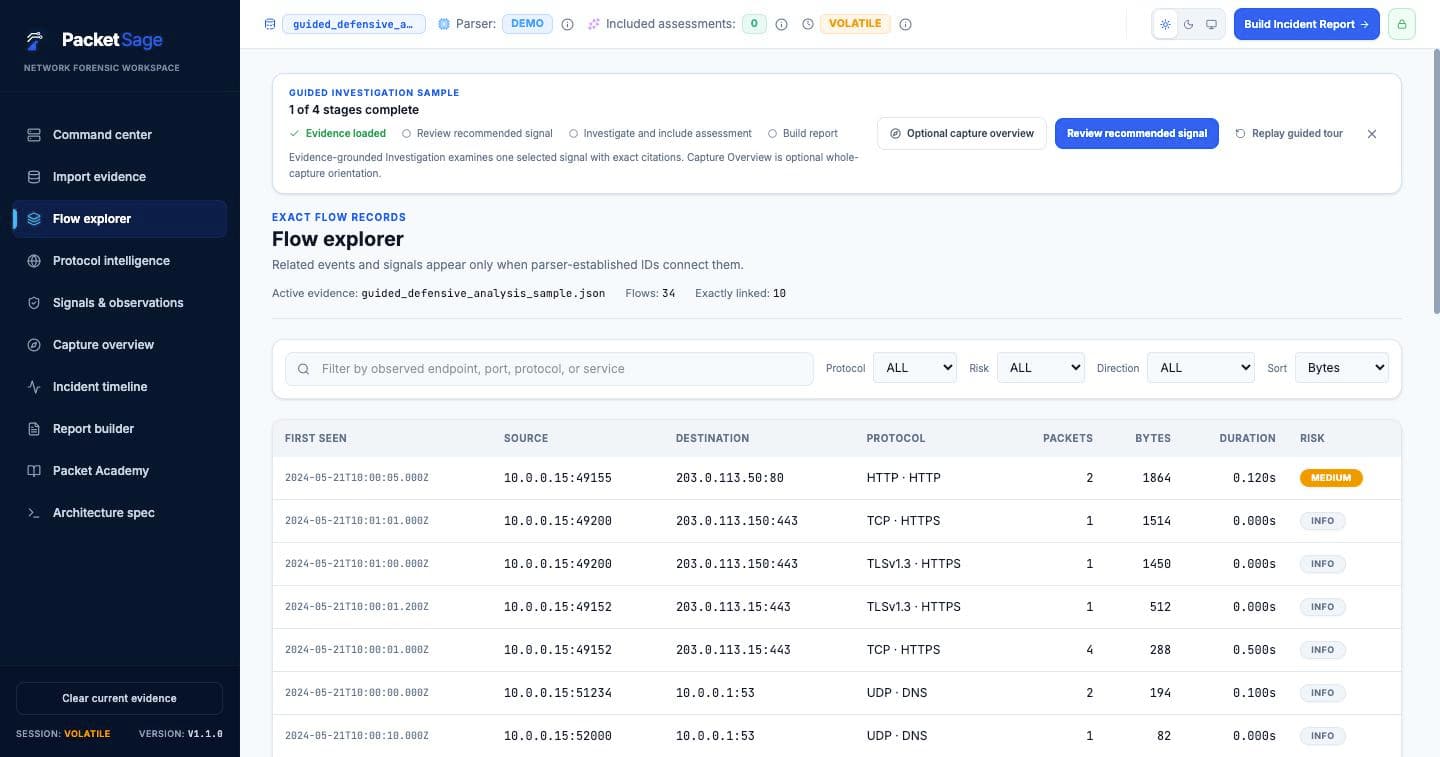This screenshot has width=1440, height=757.
Task: Click Build Incident Report button
Action: [1306, 24]
